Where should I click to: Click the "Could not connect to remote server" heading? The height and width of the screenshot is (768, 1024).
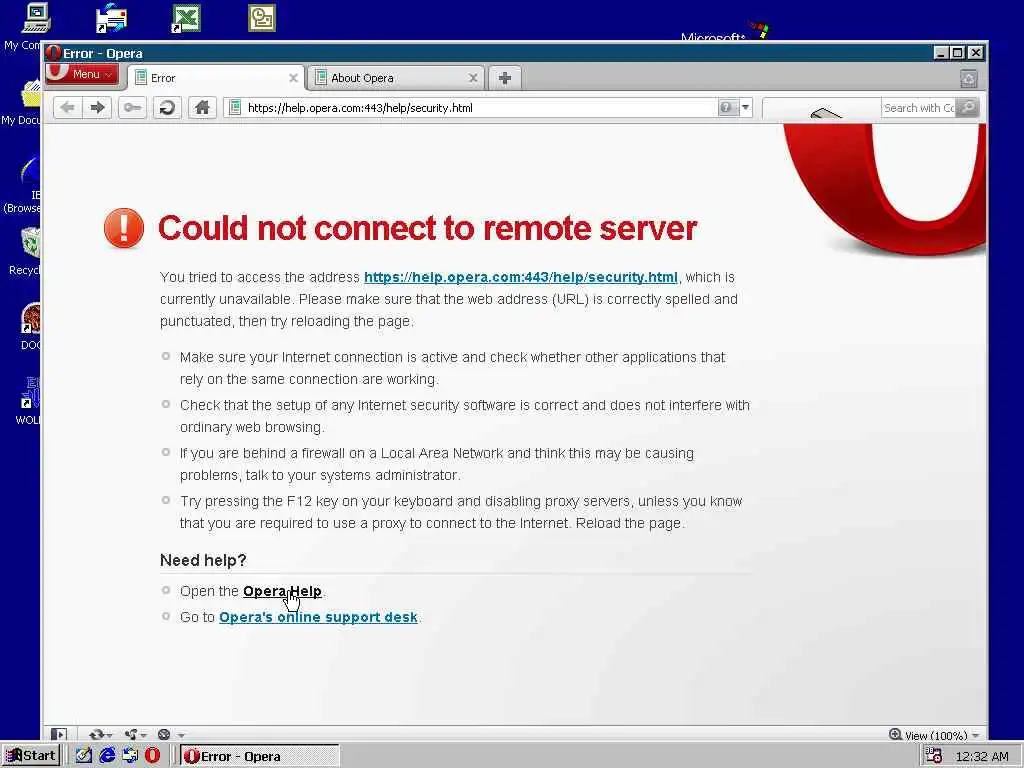coord(427,228)
